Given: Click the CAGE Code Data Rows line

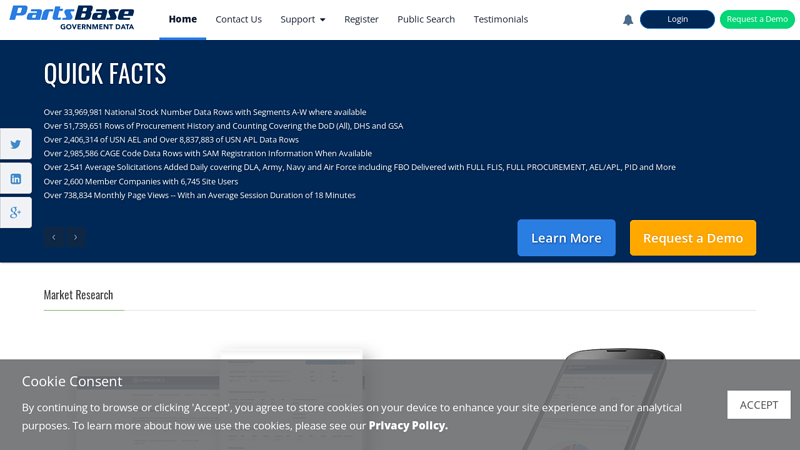Looking at the screenshot, I should point(208,154).
